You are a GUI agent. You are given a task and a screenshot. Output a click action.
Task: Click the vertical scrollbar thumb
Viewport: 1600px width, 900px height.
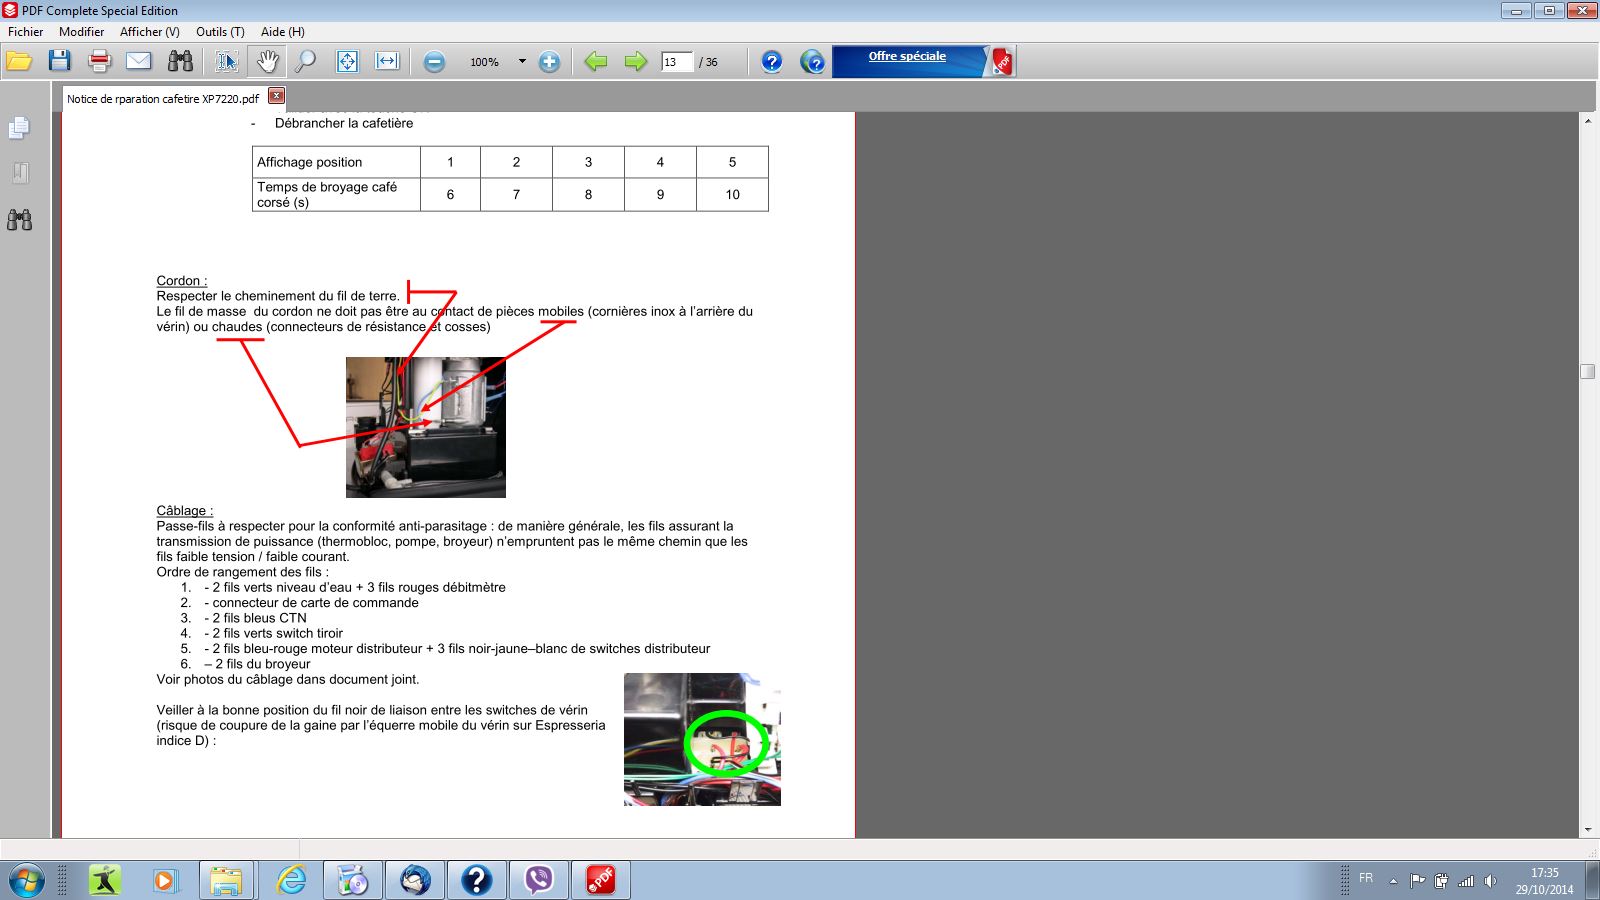(x=1588, y=371)
